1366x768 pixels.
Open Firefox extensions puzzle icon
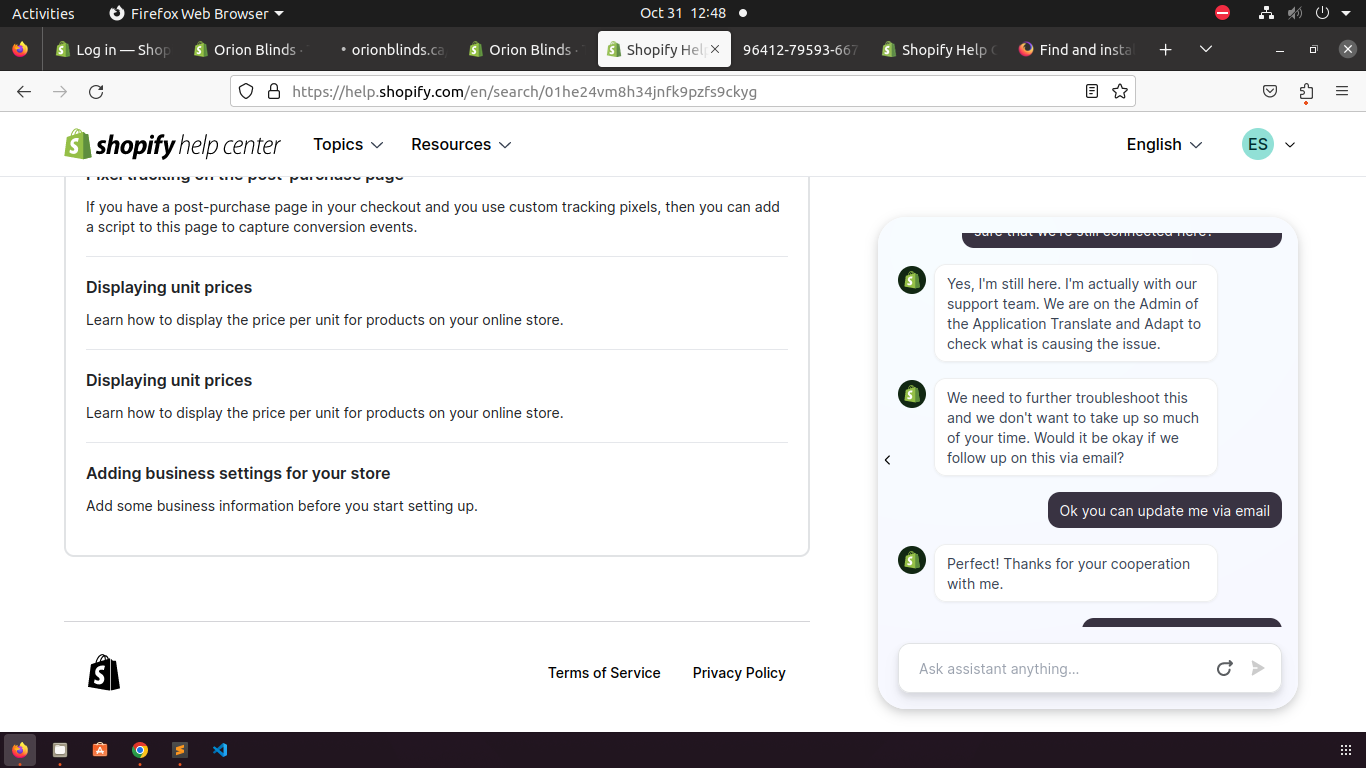point(1306,91)
